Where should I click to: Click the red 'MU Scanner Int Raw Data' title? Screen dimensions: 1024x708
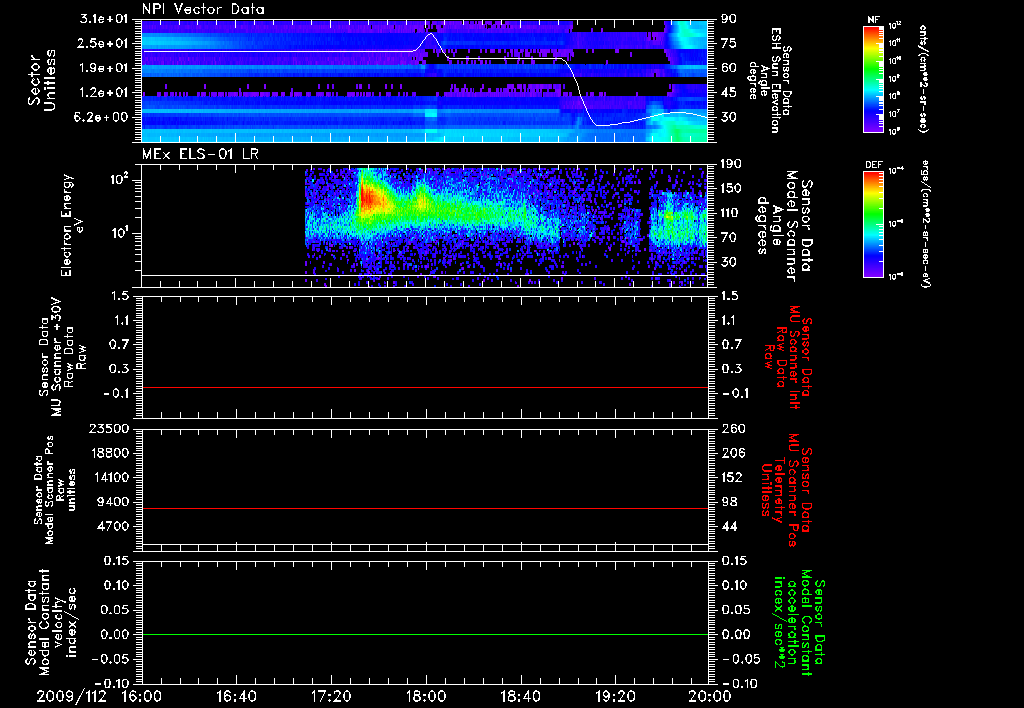[788, 357]
